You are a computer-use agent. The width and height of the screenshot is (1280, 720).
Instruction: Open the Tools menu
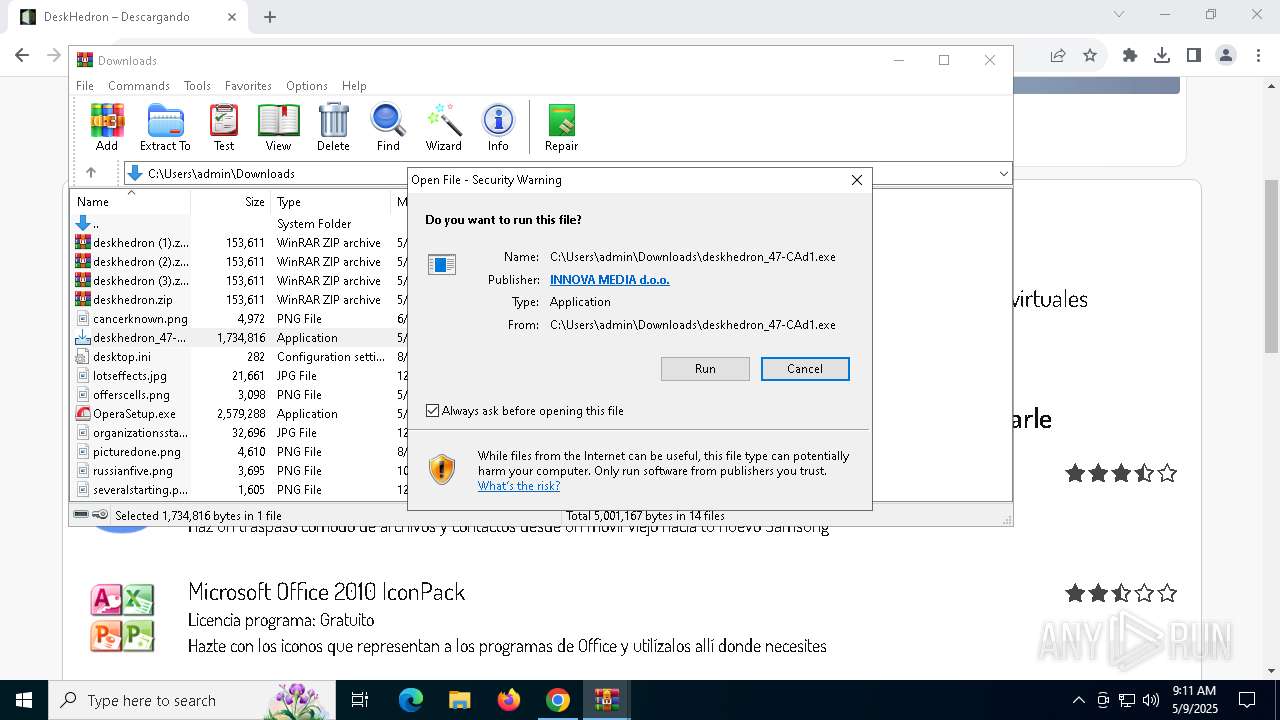(197, 86)
